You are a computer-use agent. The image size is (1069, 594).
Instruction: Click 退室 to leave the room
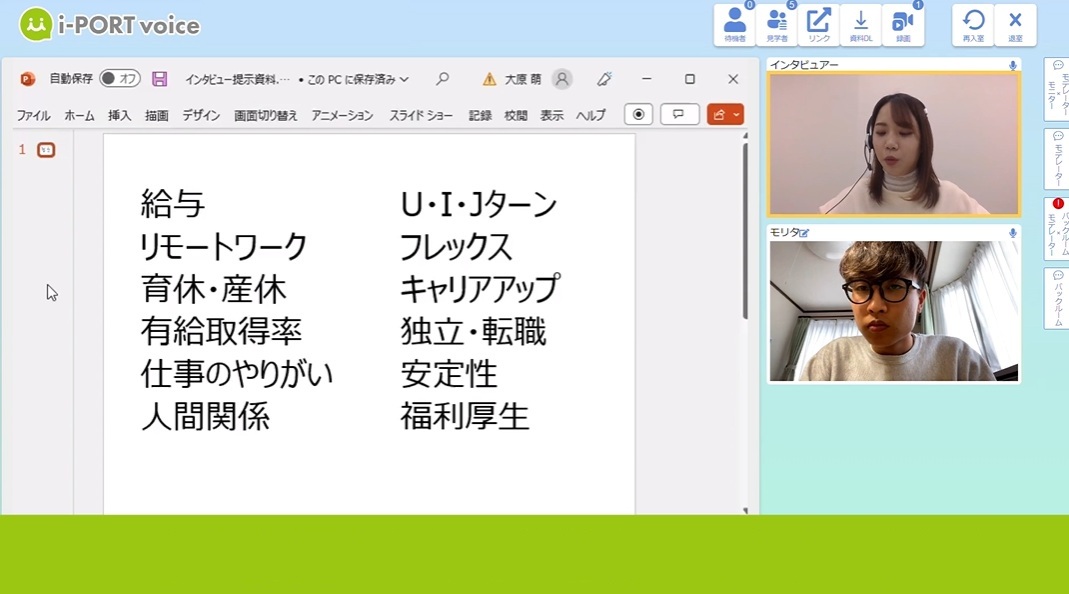(1015, 22)
